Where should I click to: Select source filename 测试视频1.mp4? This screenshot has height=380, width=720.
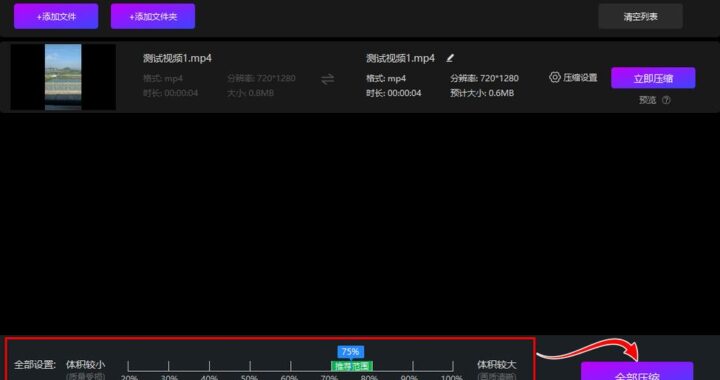(177, 58)
